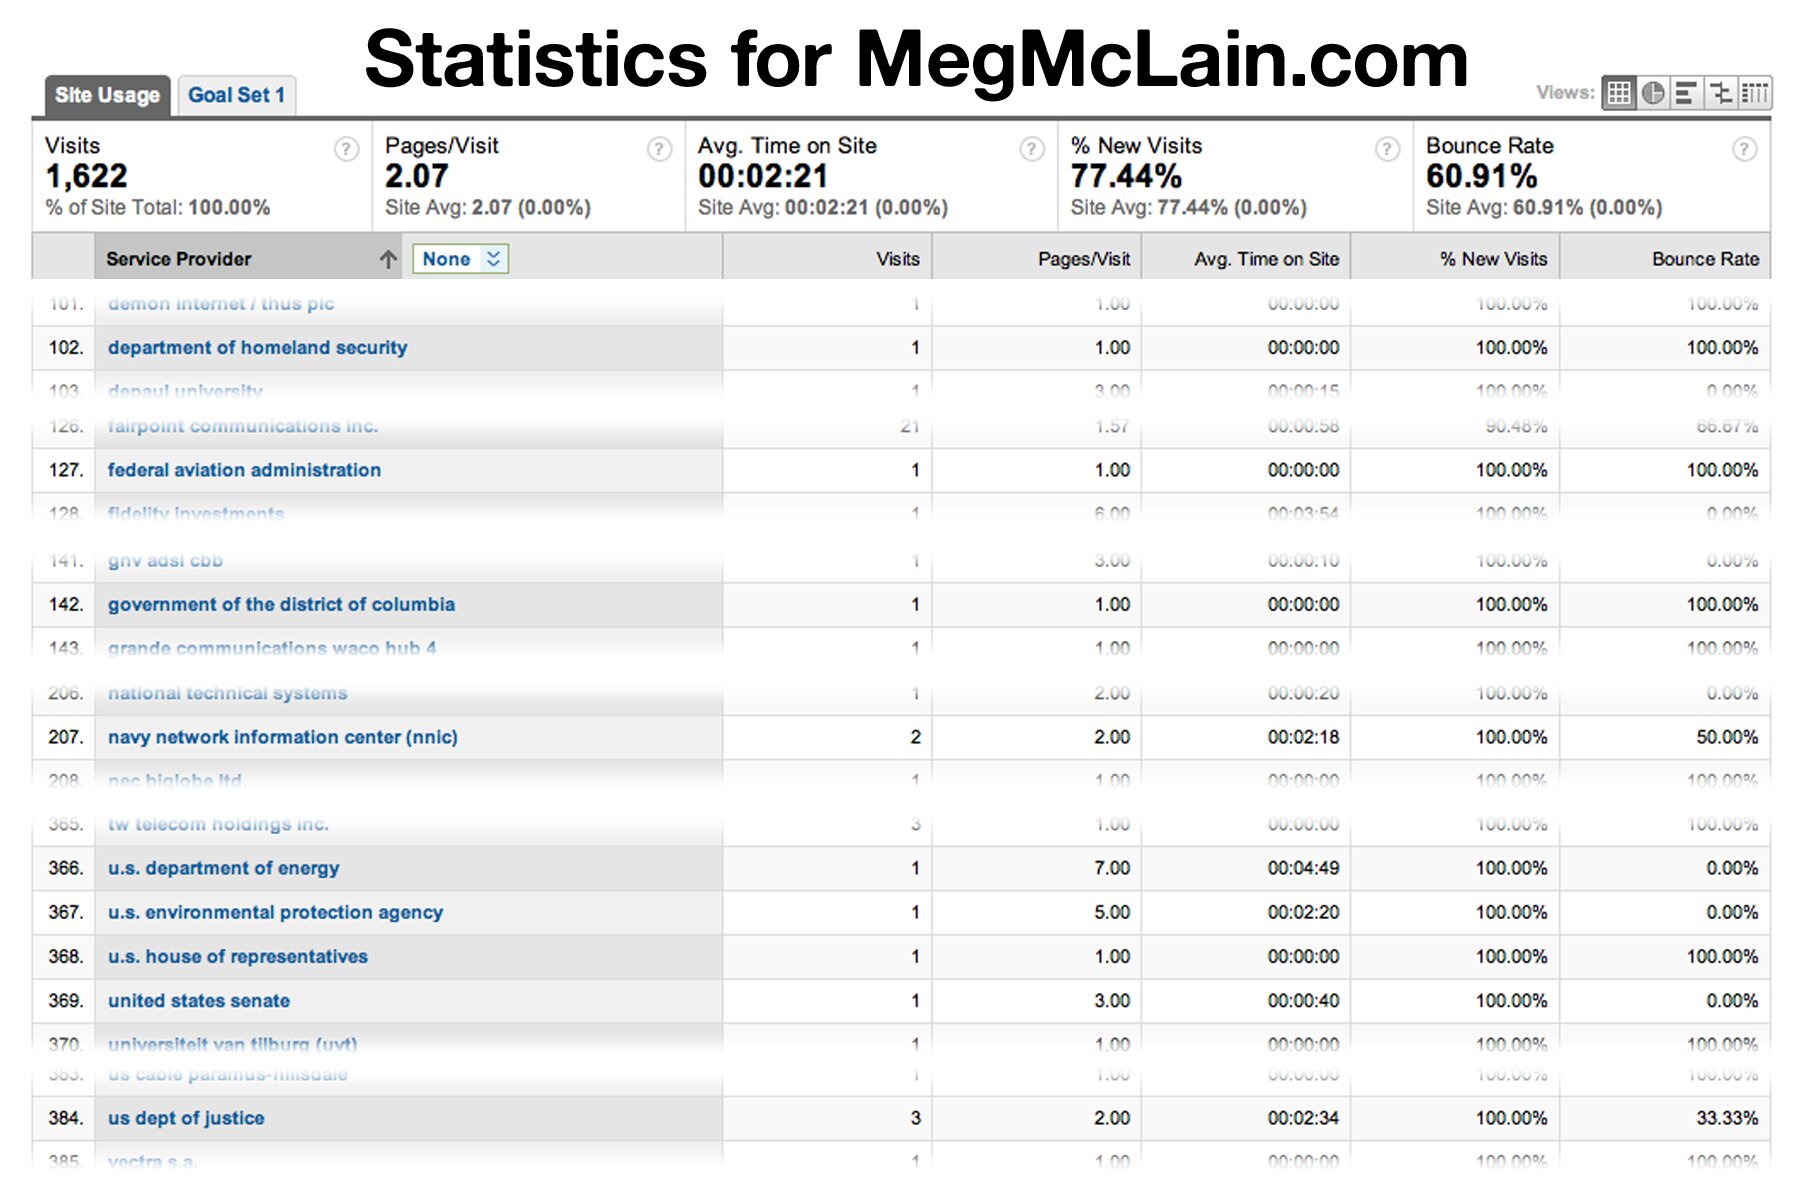Viewport: 1800px width, 1200px height.
Task: Open u.s. environmental protection agency link
Action: [276, 912]
